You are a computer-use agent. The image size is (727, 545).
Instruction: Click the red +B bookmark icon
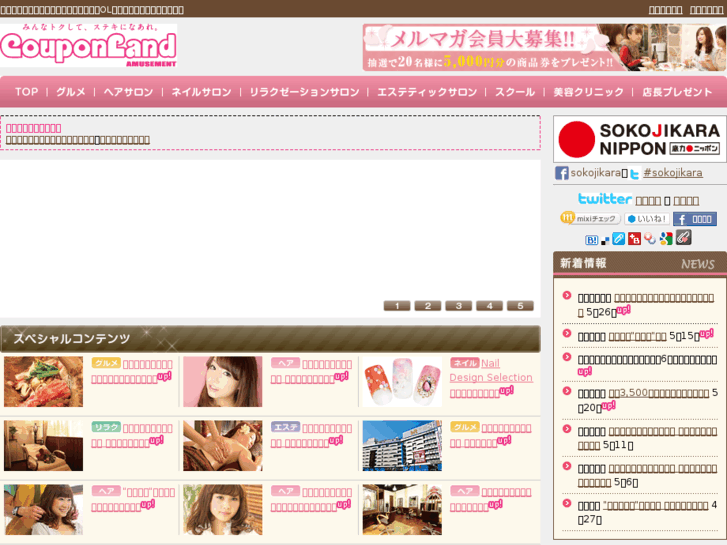634,238
